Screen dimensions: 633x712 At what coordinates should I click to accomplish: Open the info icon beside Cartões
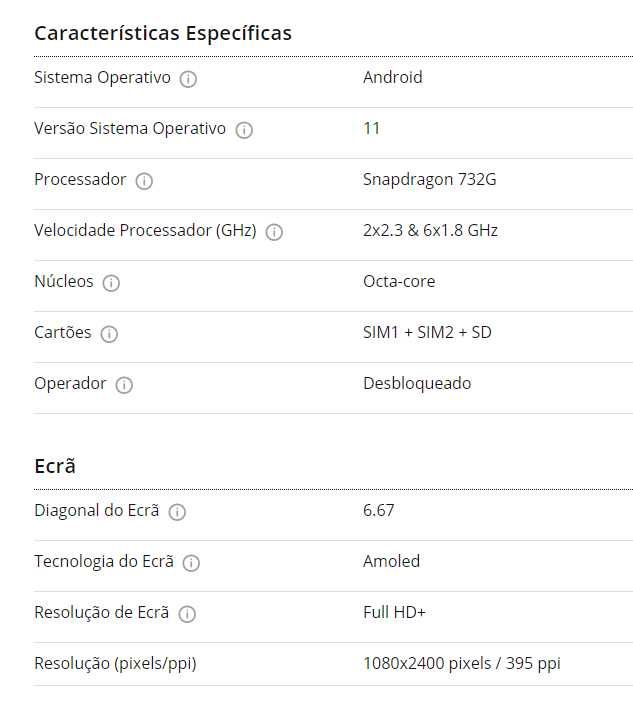tap(109, 334)
